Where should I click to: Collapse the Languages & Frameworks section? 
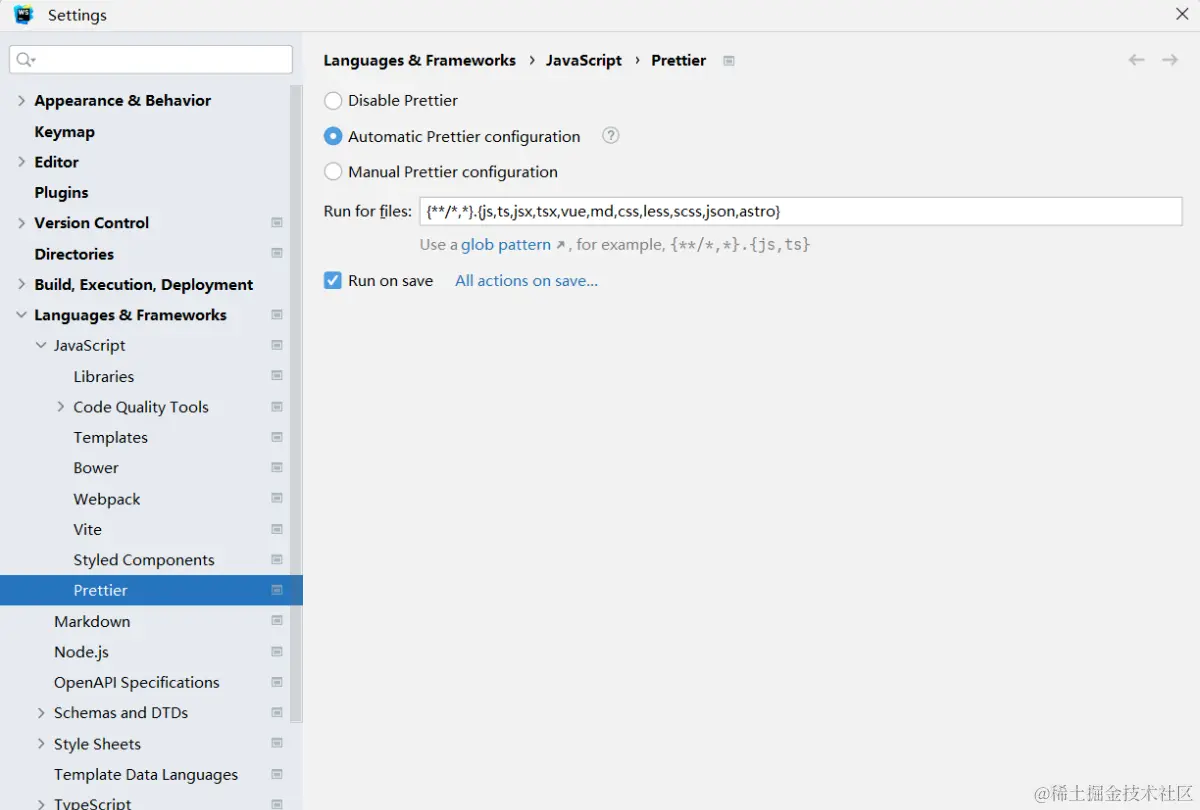pyautogui.click(x=21, y=315)
